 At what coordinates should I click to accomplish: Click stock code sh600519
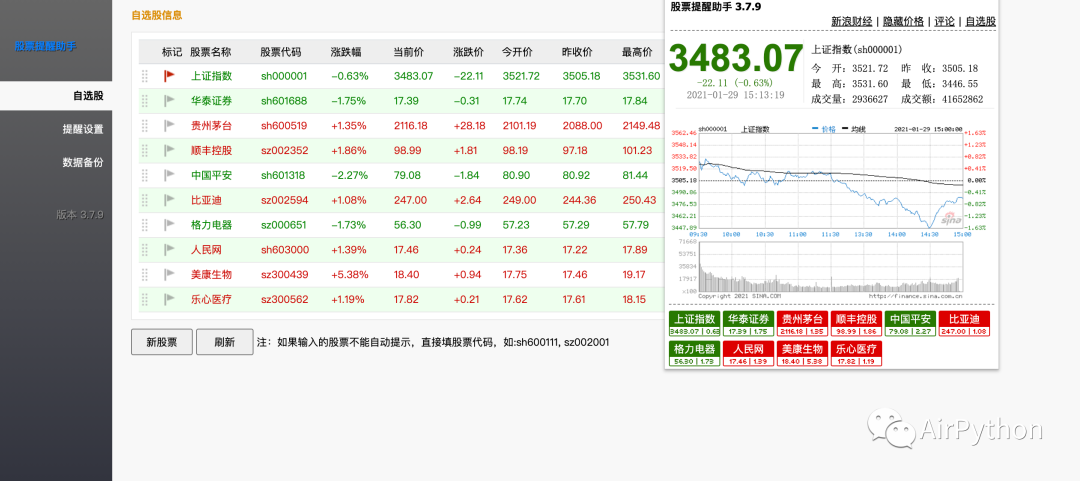[284, 125]
